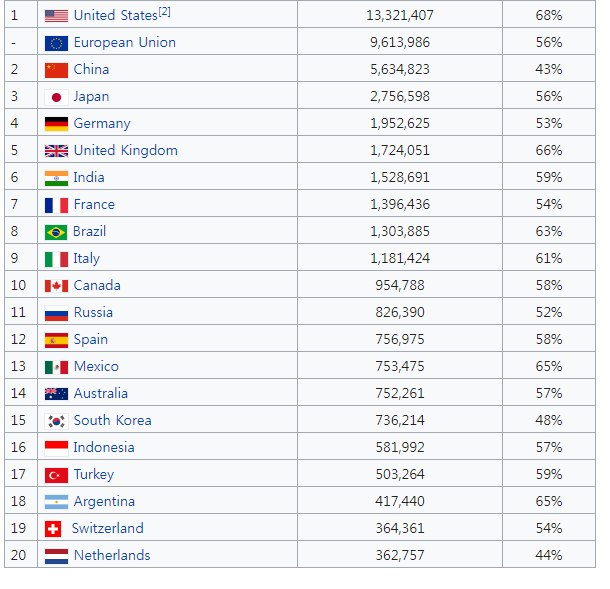Click the France flag icon
Screen dimensions: 610x589
(56, 205)
